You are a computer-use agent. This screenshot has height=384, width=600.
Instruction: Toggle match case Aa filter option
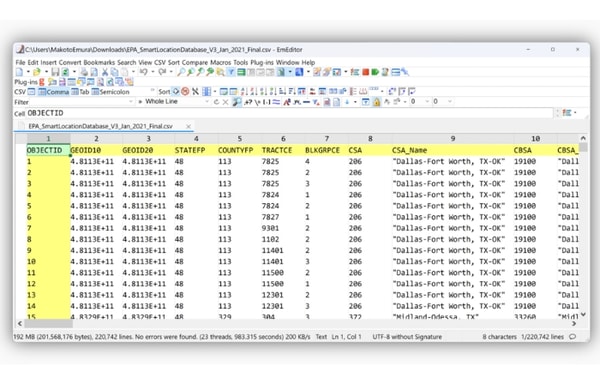coord(287,102)
